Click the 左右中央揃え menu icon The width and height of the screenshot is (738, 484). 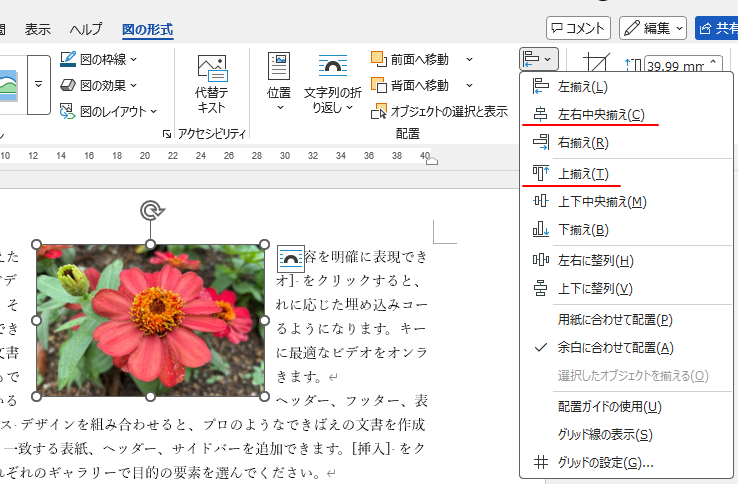click(x=540, y=114)
